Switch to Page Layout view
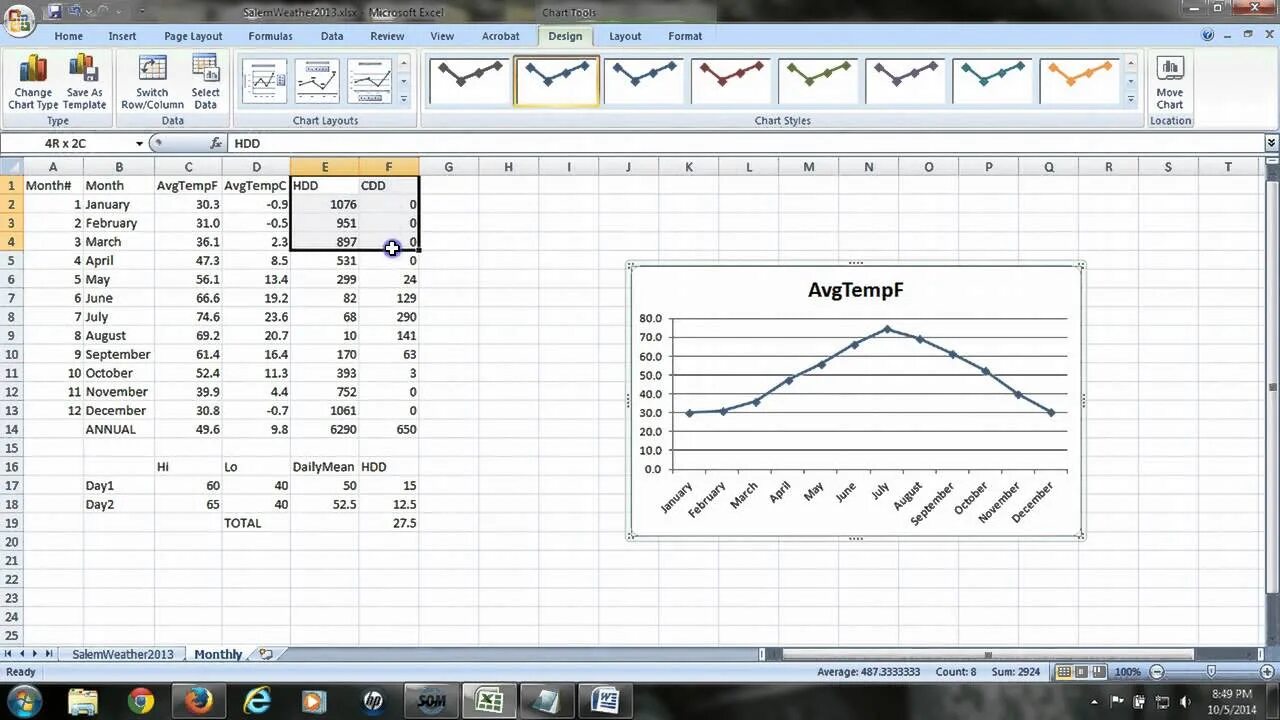The width and height of the screenshot is (1280, 720). click(1083, 672)
